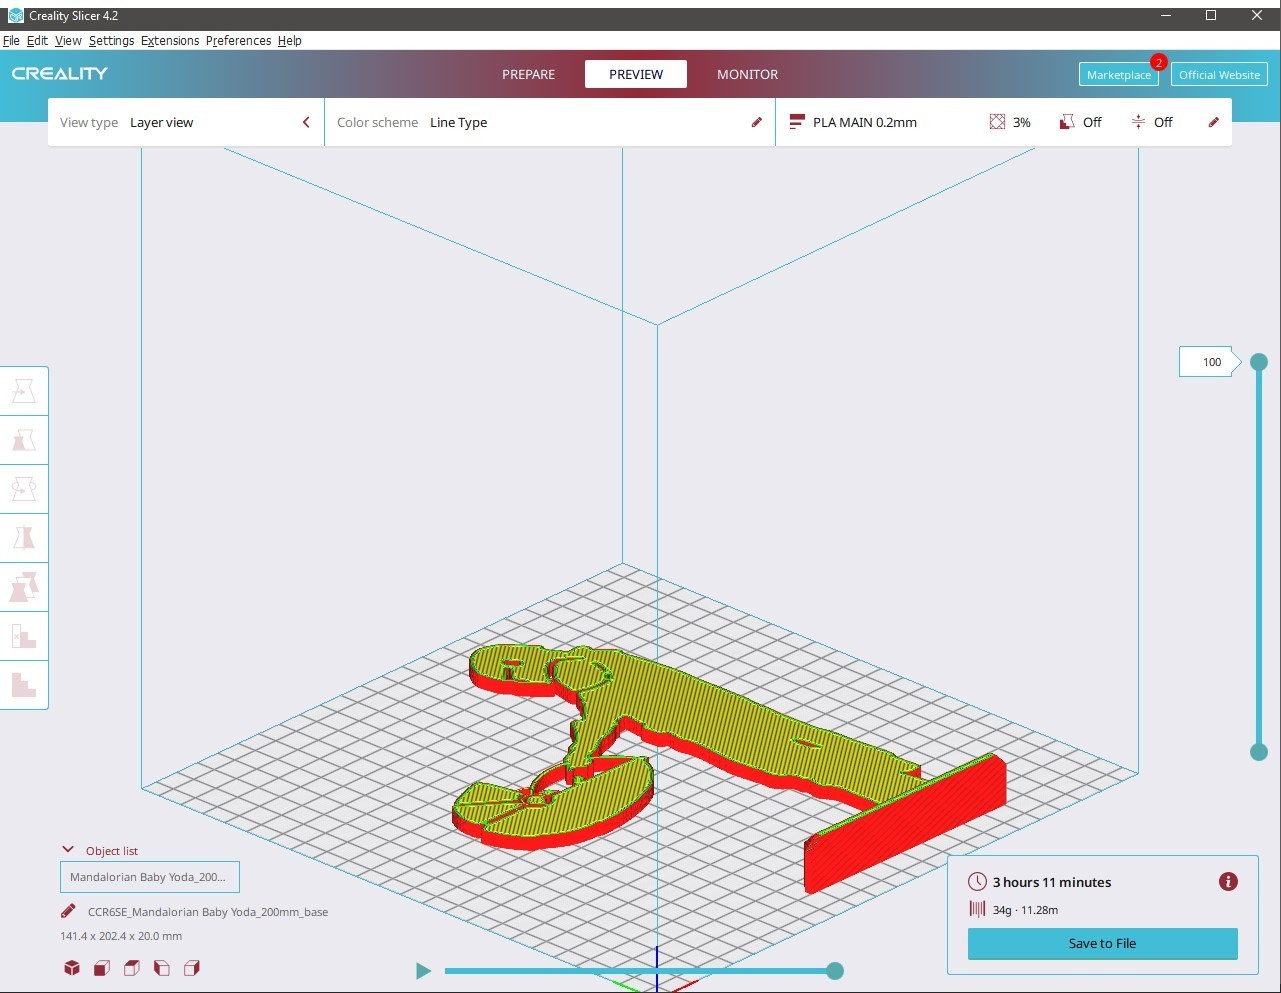Screen dimensions: 1281x993
Task: Click pencil icon to rename the print job
Action: (x=68, y=911)
